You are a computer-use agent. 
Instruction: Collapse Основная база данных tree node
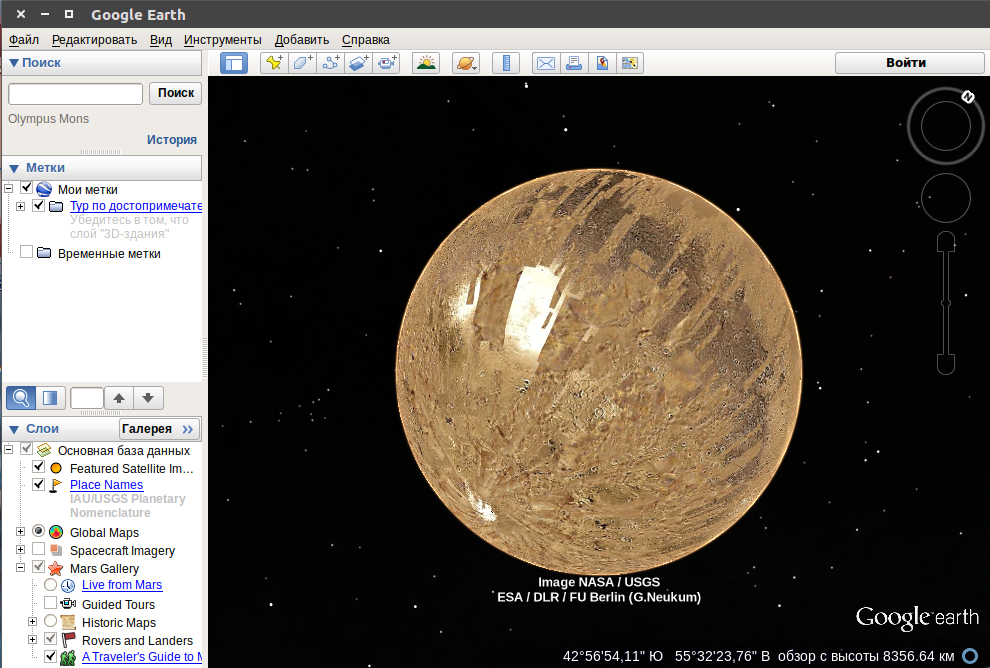click(x=8, y=450)
